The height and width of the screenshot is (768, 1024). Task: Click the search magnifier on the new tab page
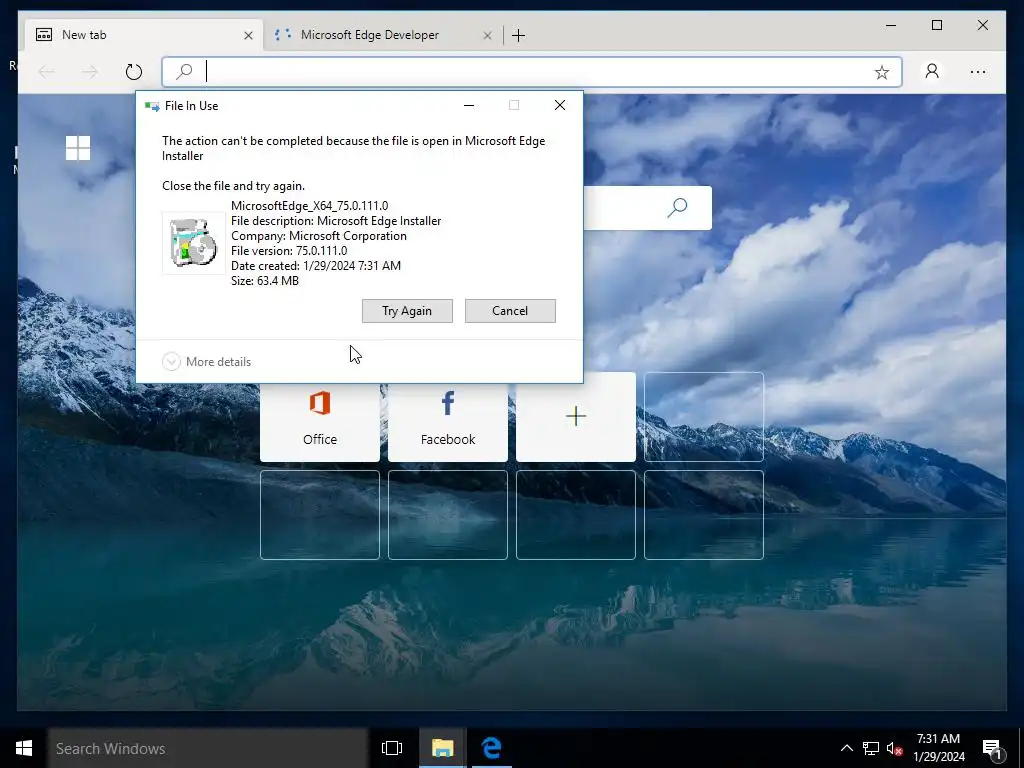click(x=677, y=208)
